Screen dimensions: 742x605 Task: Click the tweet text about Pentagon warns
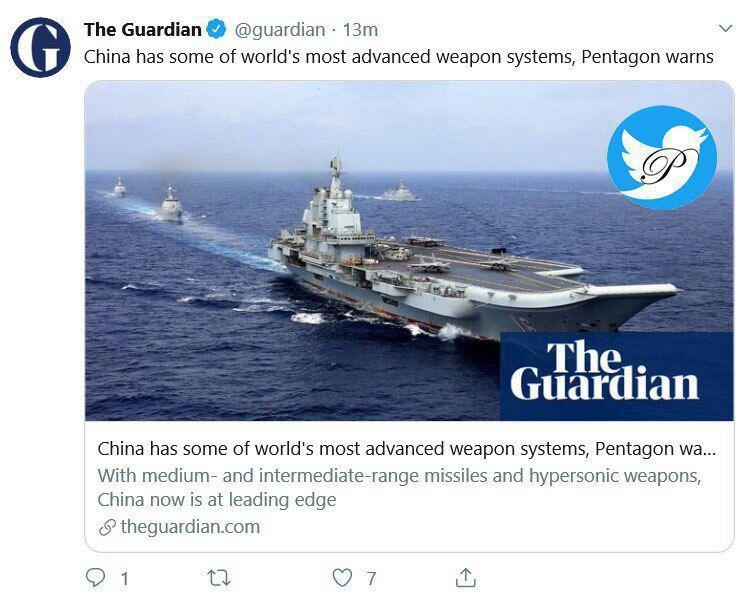pyautogui.click(x=398, y=57)
